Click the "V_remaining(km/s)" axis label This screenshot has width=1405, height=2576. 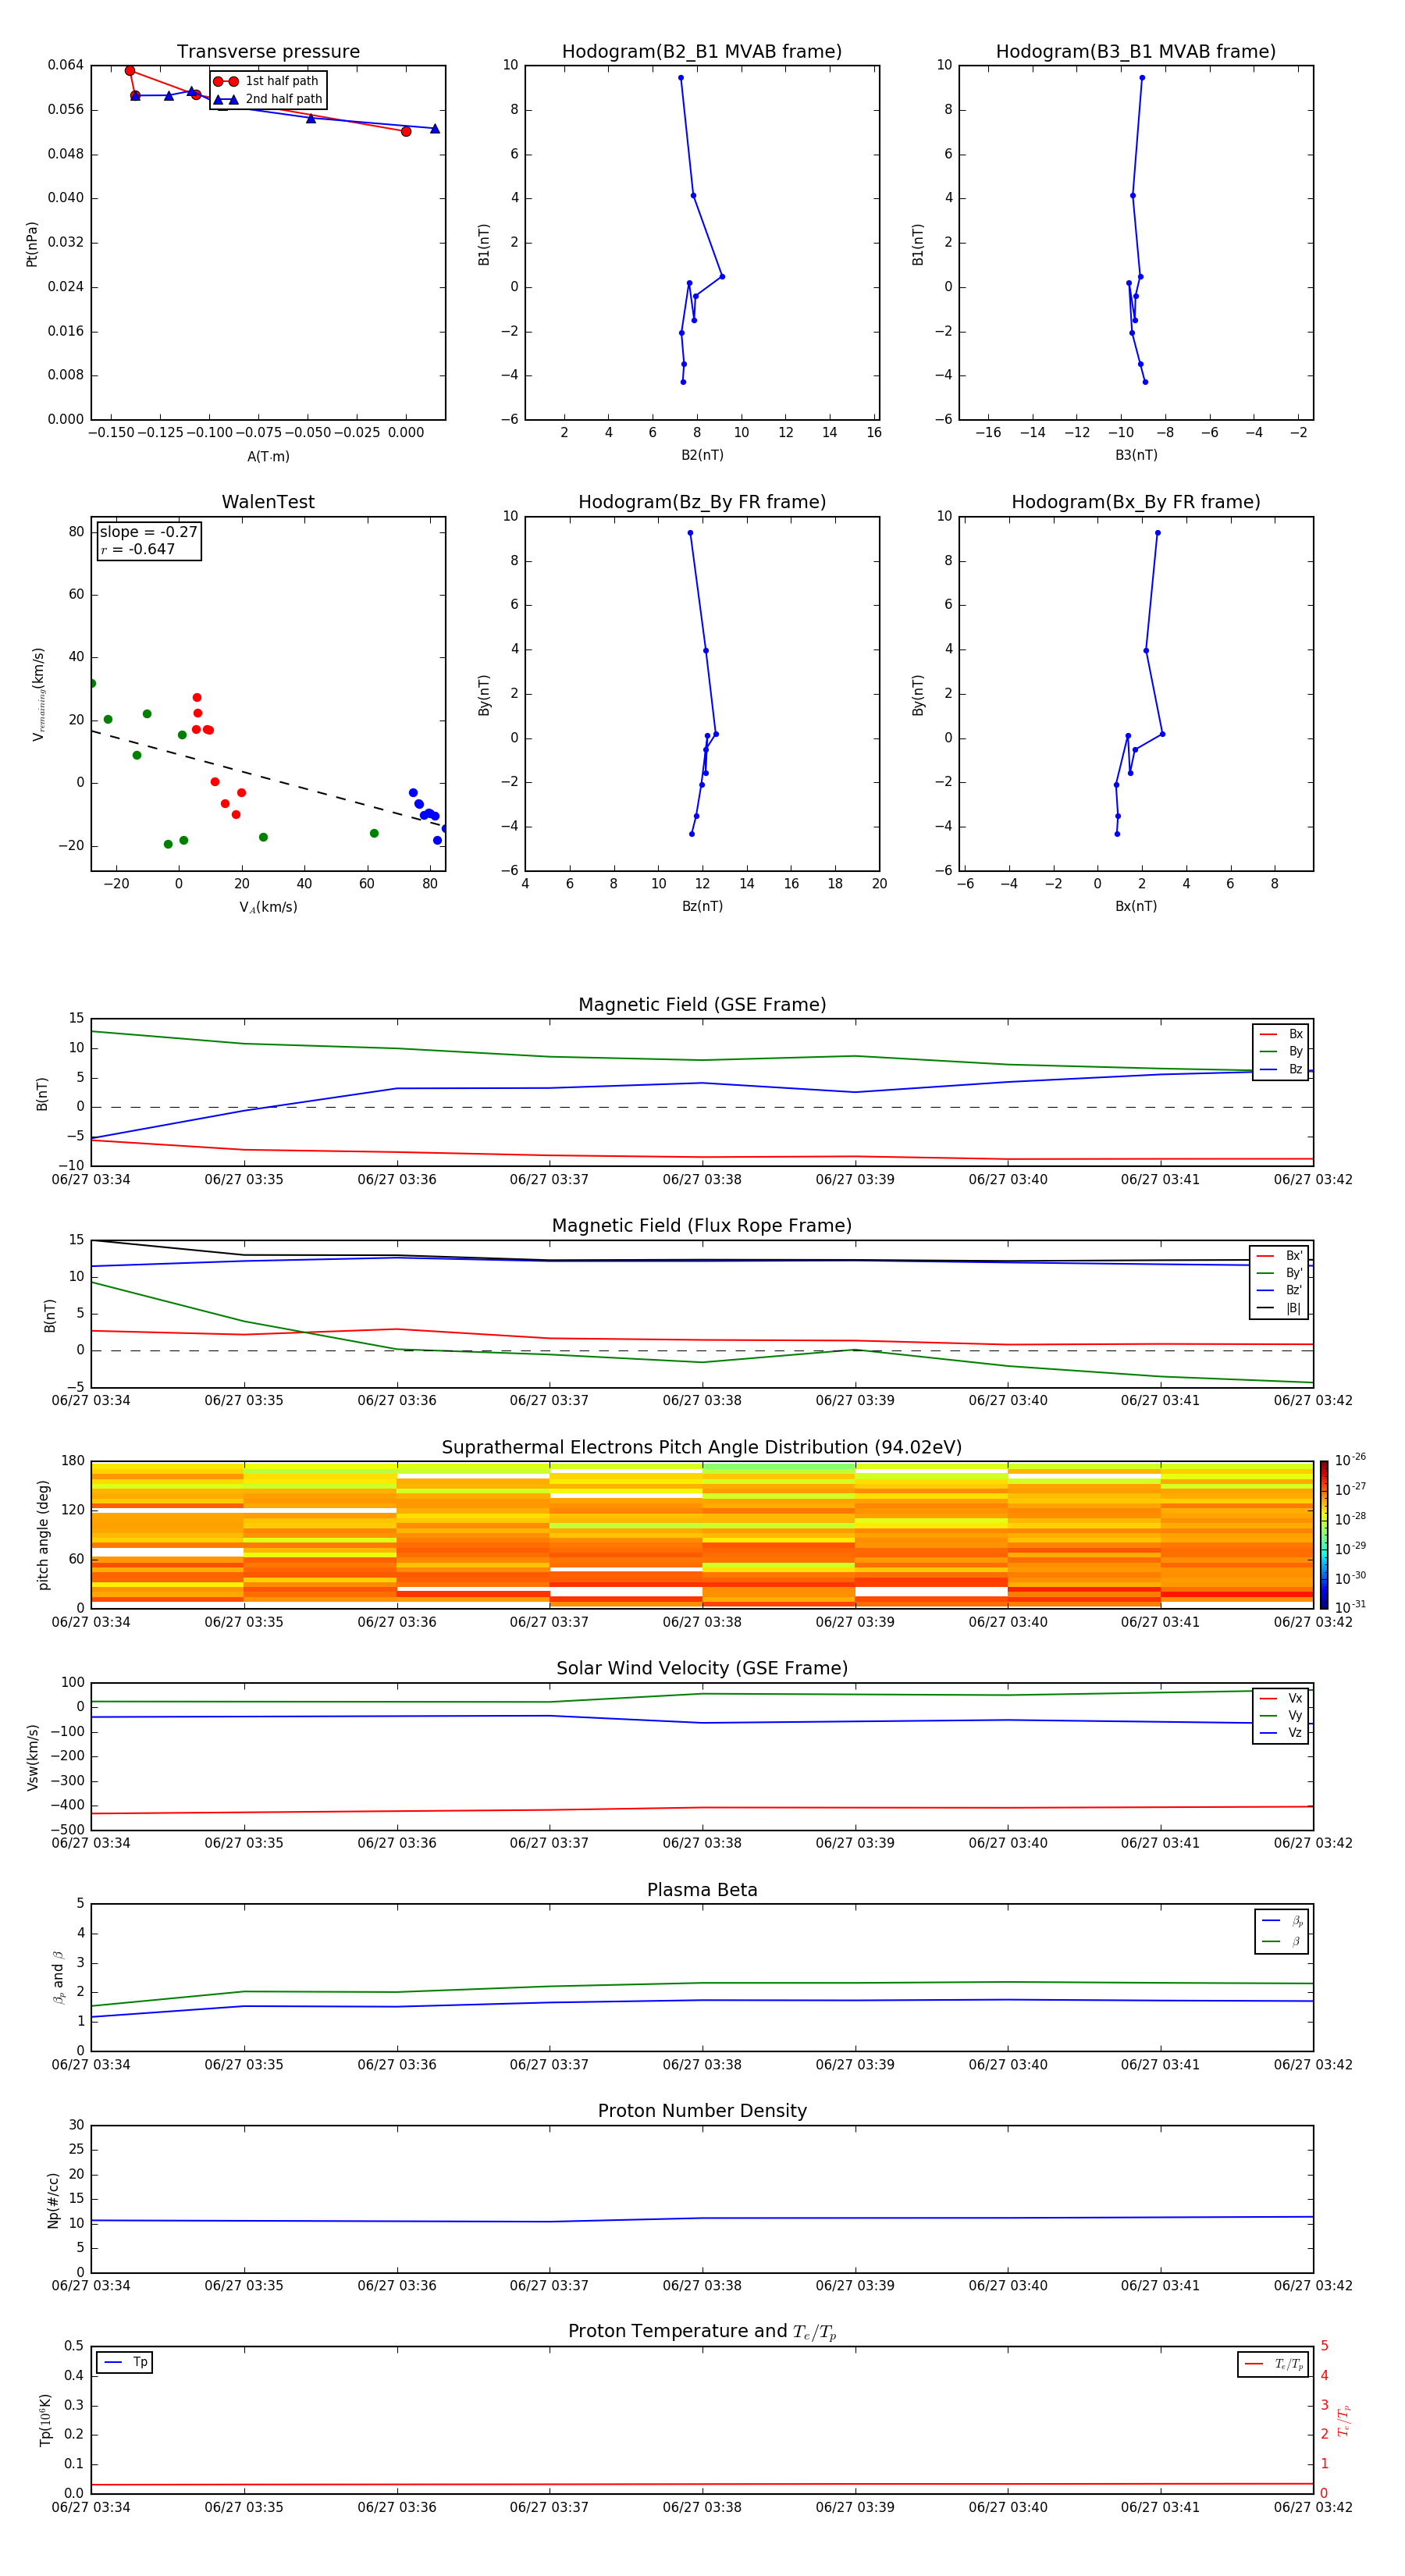(39, 694)
